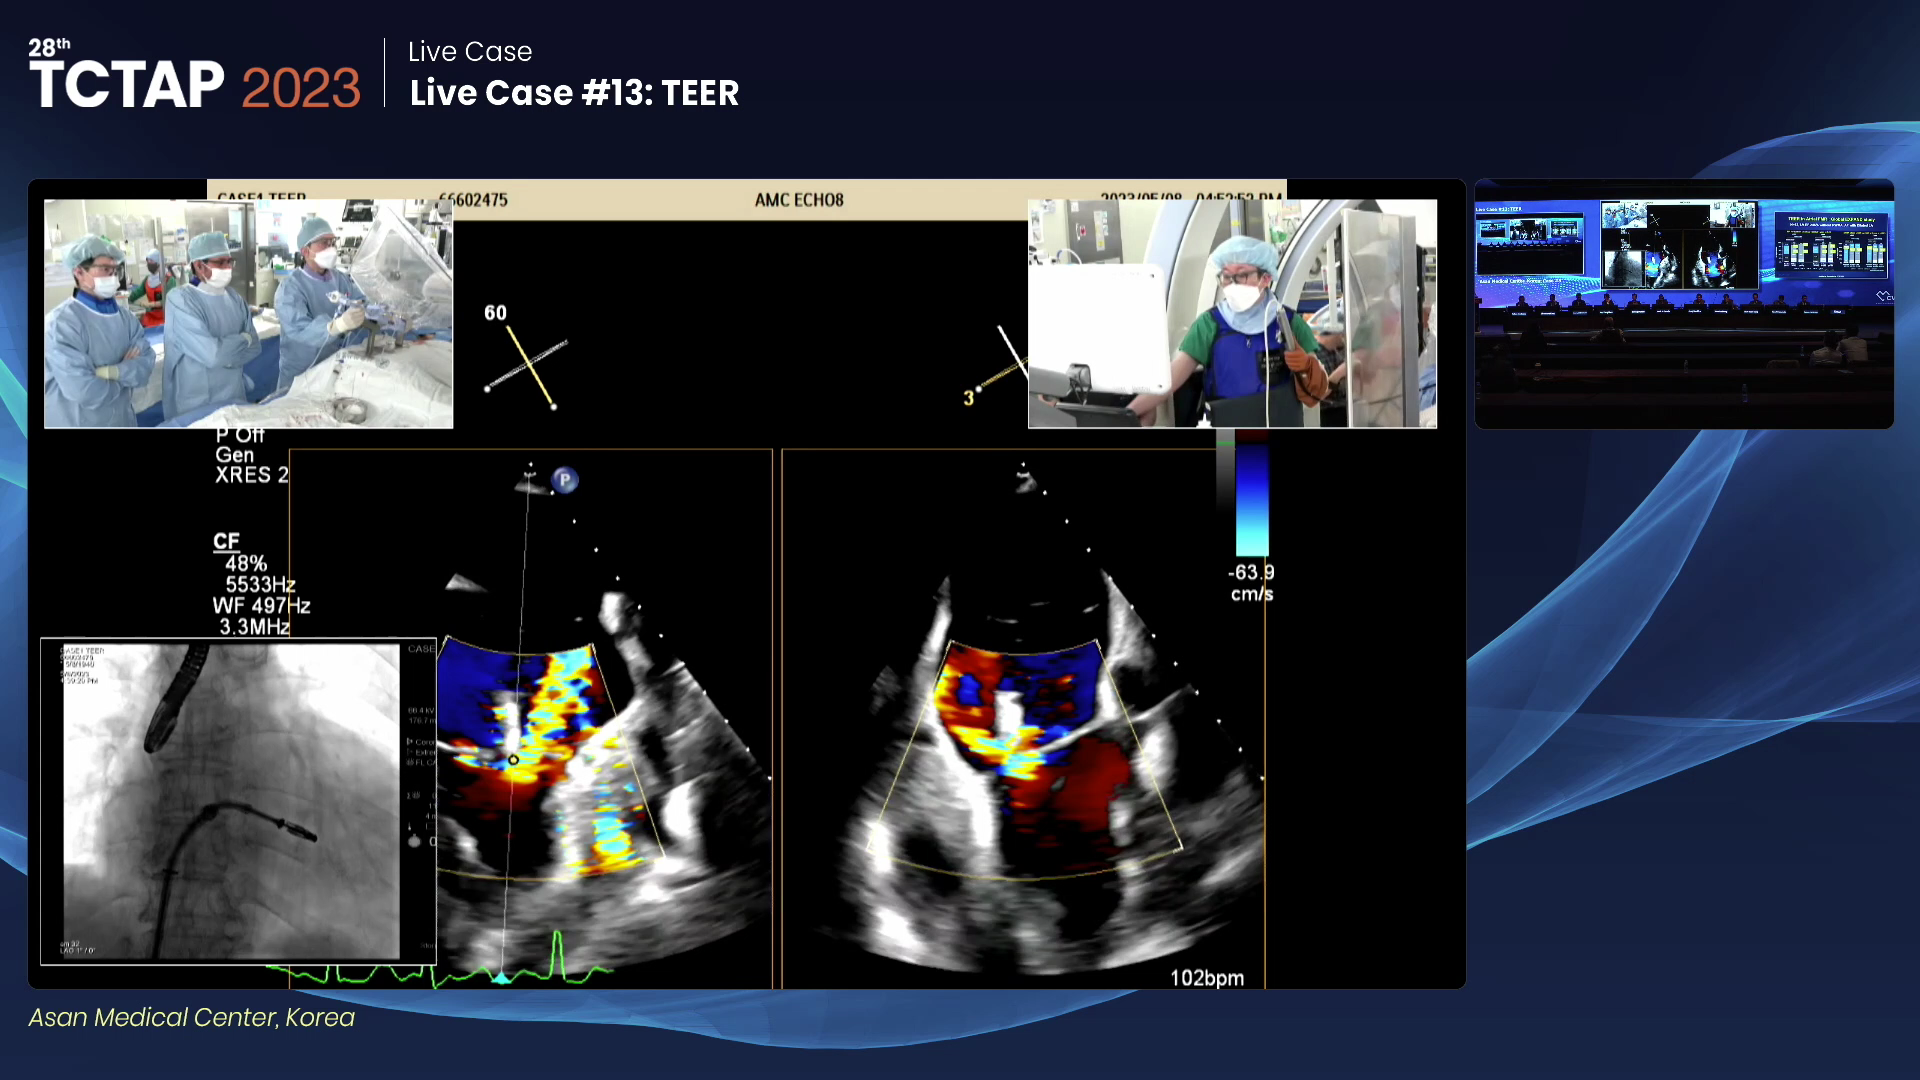The height and width of the screenshot is (1080, 1920).
Task: Open the operating room camera feed thumbnail
Action: tap(248, 313)
